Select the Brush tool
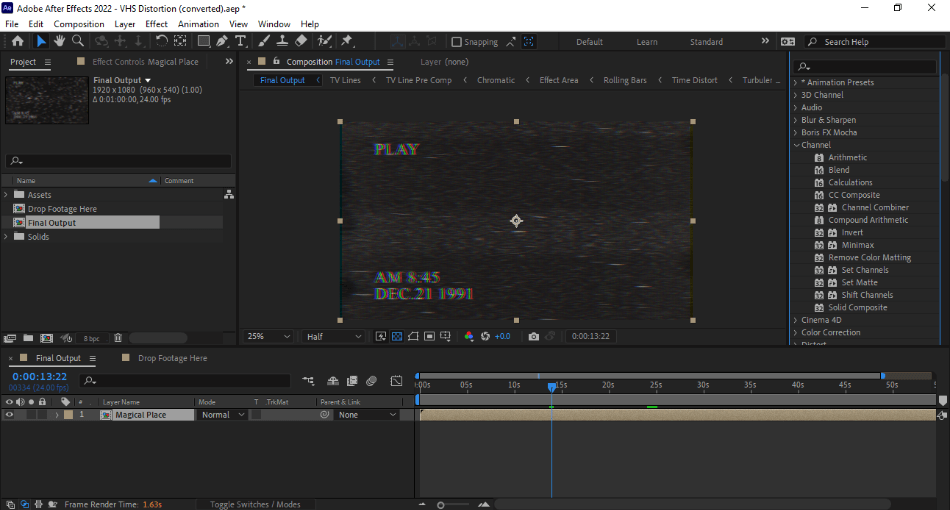Viewport: 950px width, 510px height. click(264, 41)
